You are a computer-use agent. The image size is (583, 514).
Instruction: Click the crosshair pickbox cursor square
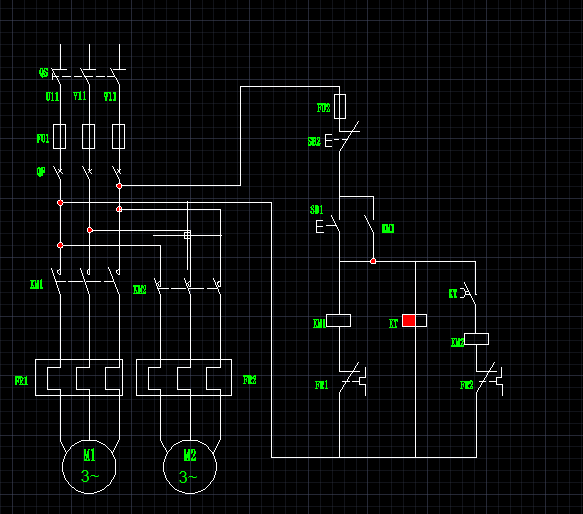[187, 235]
